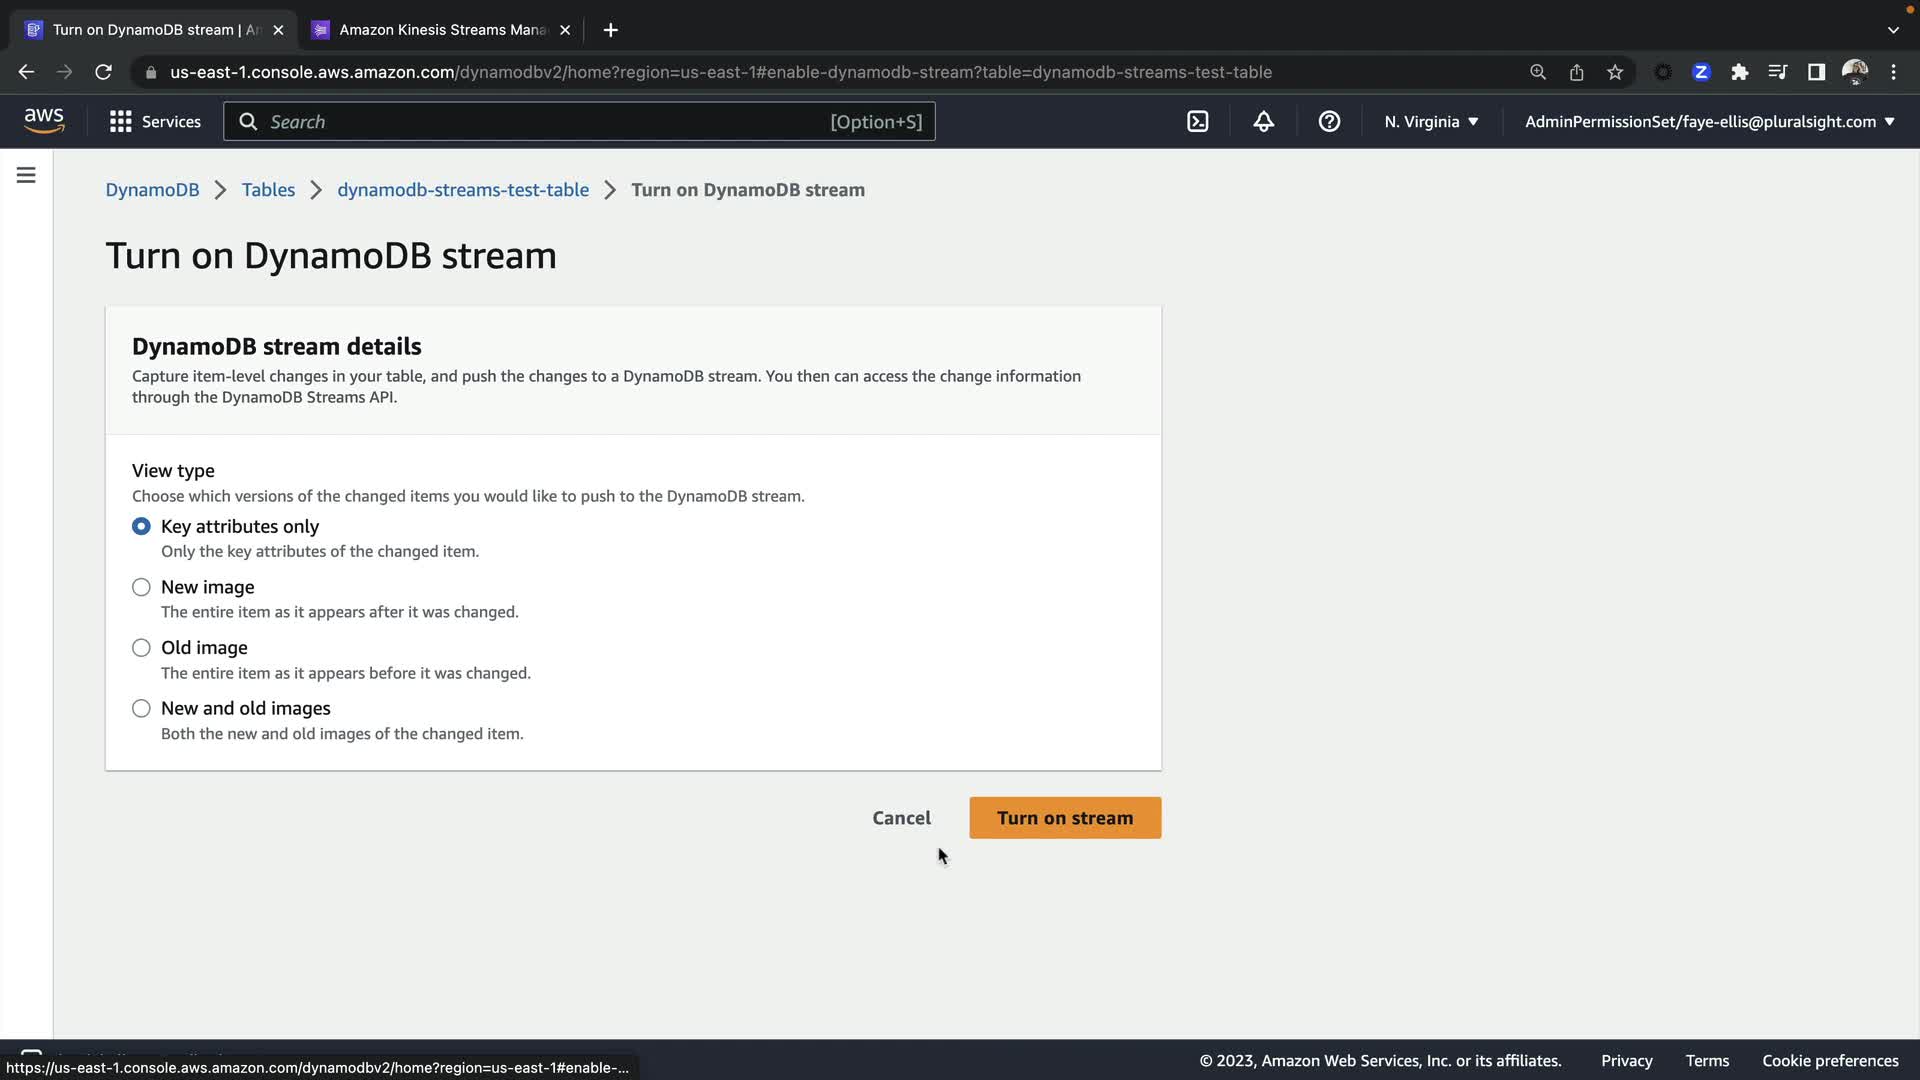Switch to Amazon Kinesis Streams tab
The height and width of the screenshot is (1080, 1920).
[442, 30]
